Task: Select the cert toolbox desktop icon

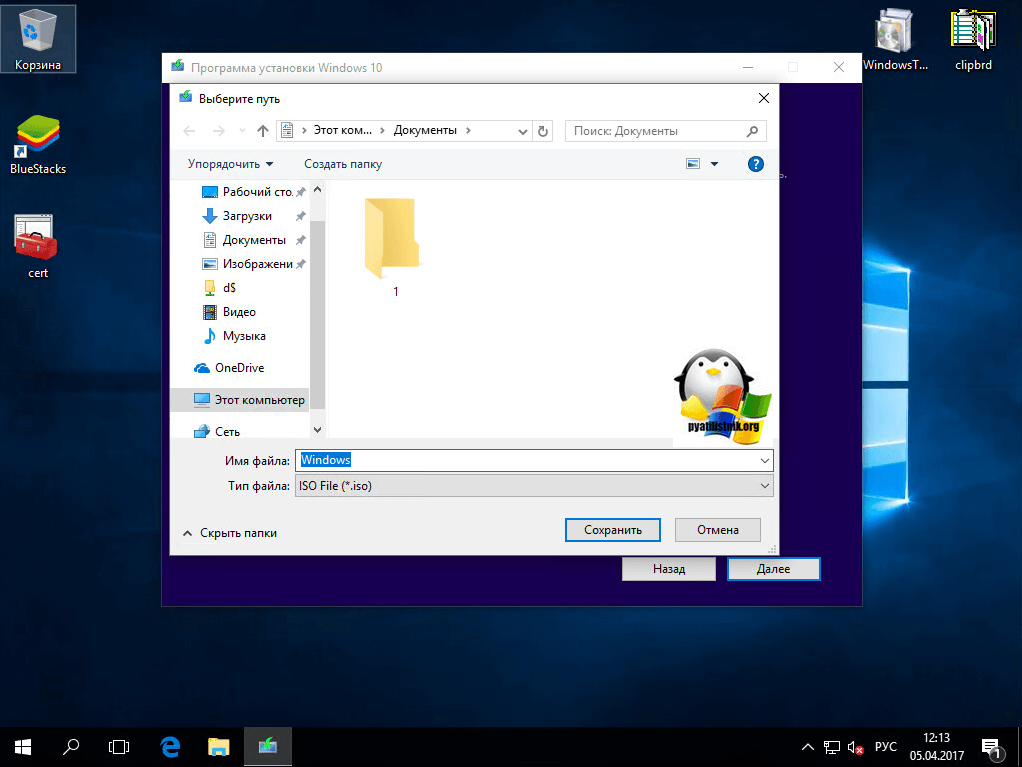Action: [37, 244]
